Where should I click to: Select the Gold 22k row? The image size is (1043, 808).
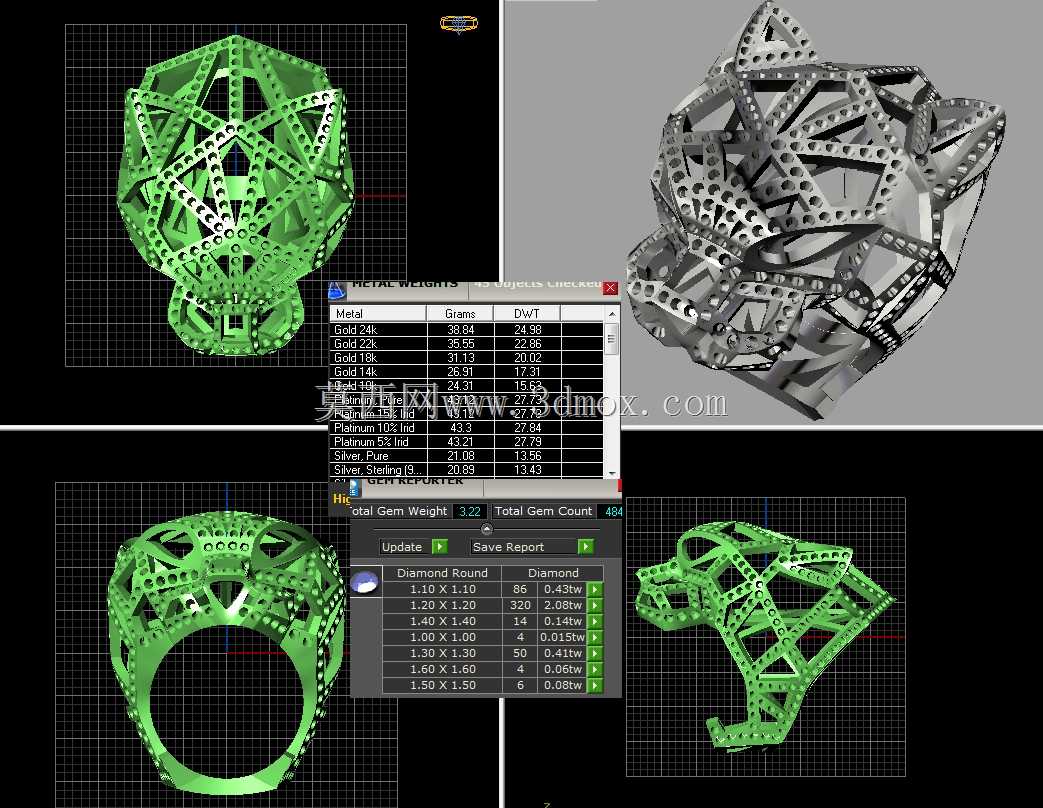[466, 344]
